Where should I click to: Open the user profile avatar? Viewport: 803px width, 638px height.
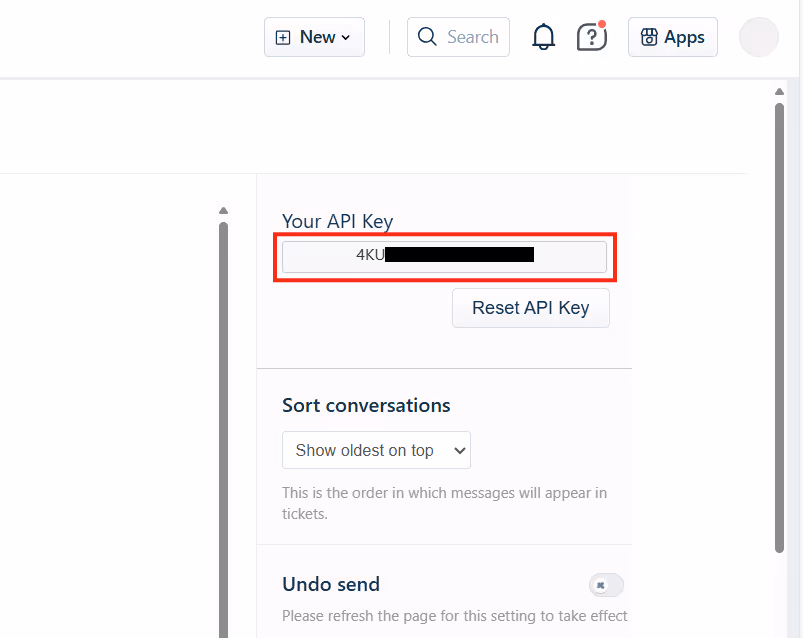pyautogui.click(x=758, y=37)
